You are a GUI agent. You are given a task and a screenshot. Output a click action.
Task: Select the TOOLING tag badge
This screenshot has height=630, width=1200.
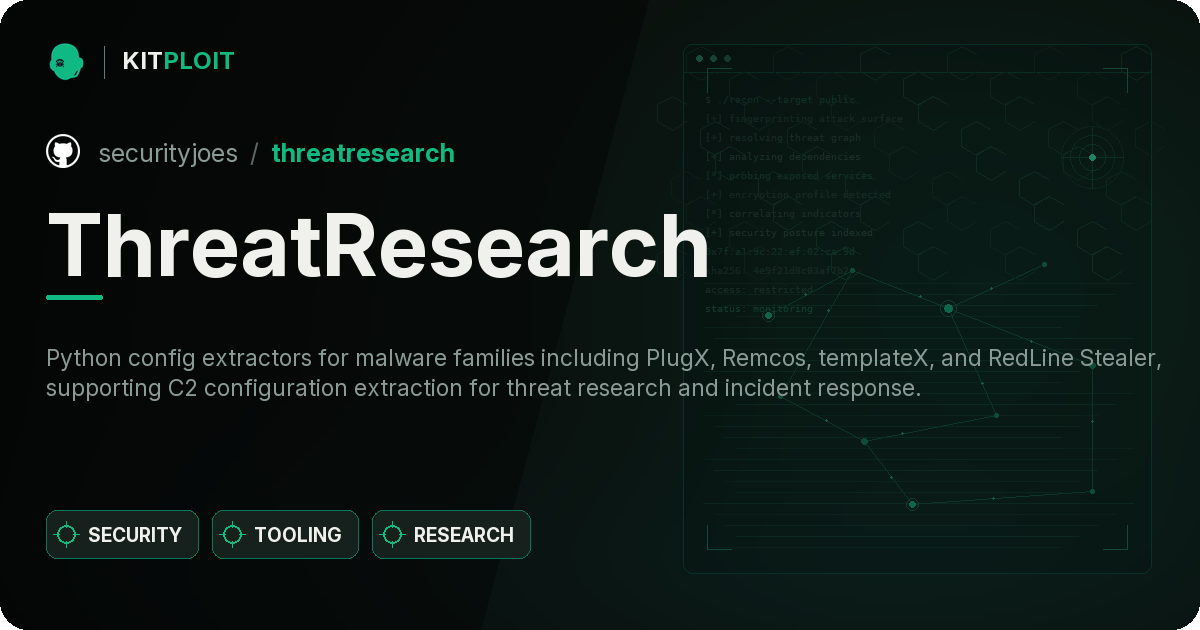285,535
